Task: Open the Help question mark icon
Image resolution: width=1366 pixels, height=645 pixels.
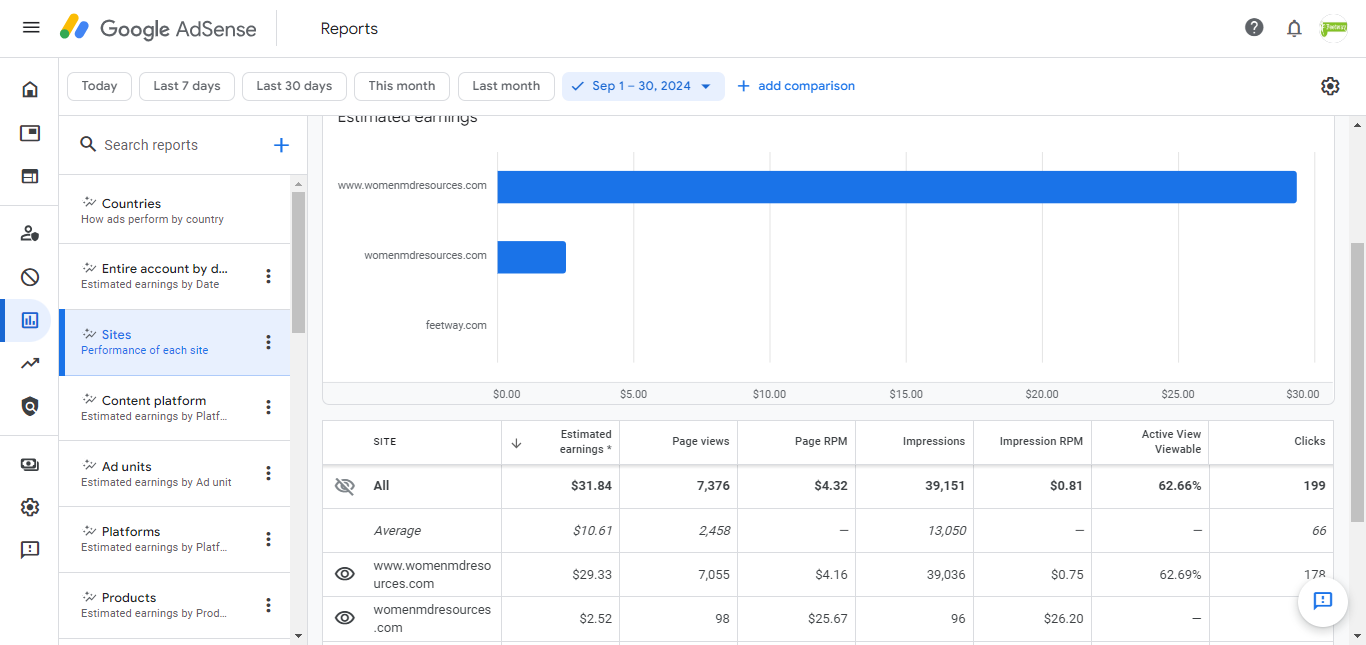Action: click(1254, 28)
